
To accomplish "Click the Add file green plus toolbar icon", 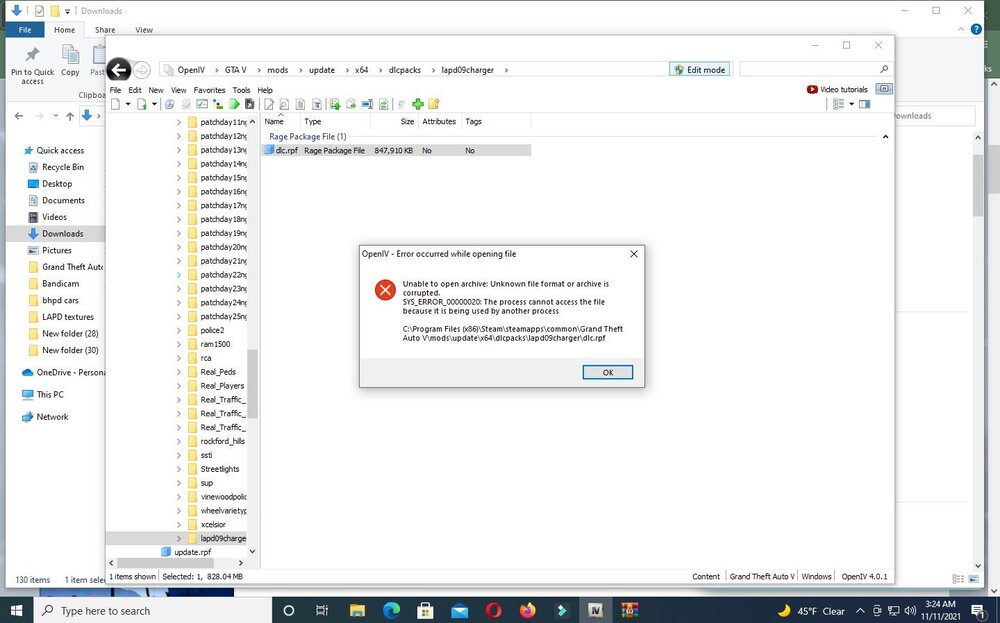I will (x=335, y=104).
